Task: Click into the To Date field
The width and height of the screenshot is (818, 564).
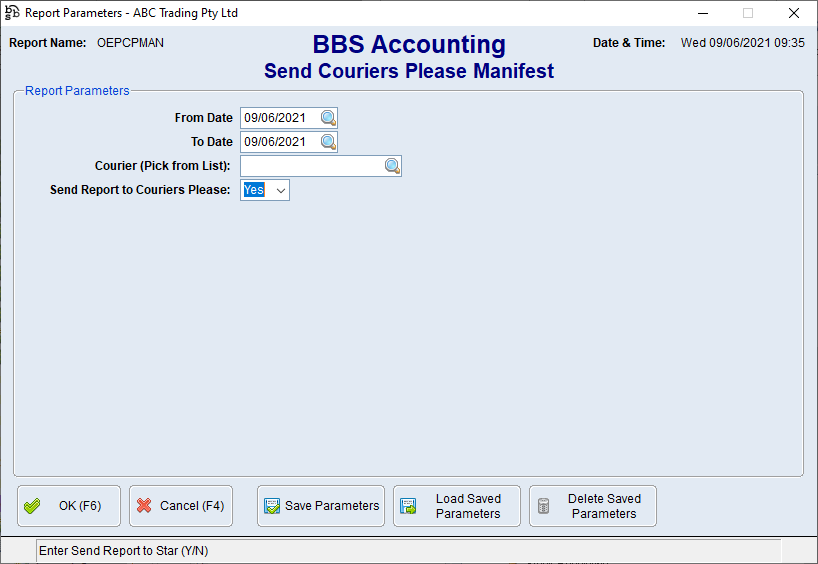Action: coord(279,142)
